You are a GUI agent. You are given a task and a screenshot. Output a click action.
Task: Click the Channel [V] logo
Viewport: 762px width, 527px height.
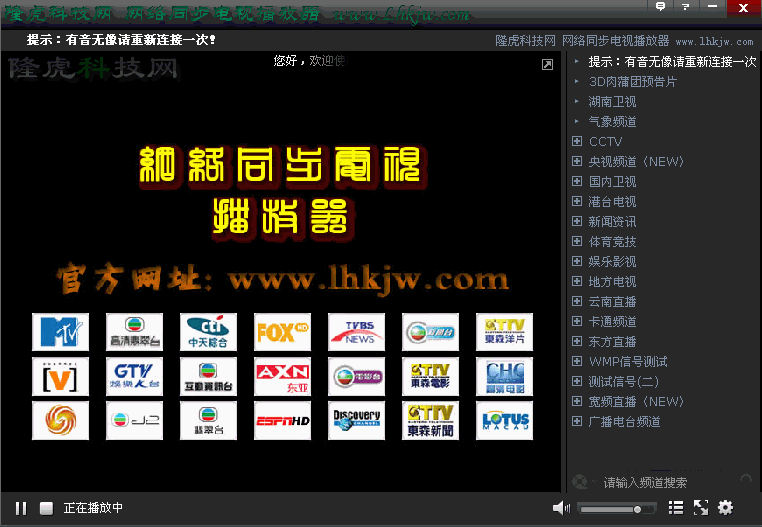(x=60, y=376)
